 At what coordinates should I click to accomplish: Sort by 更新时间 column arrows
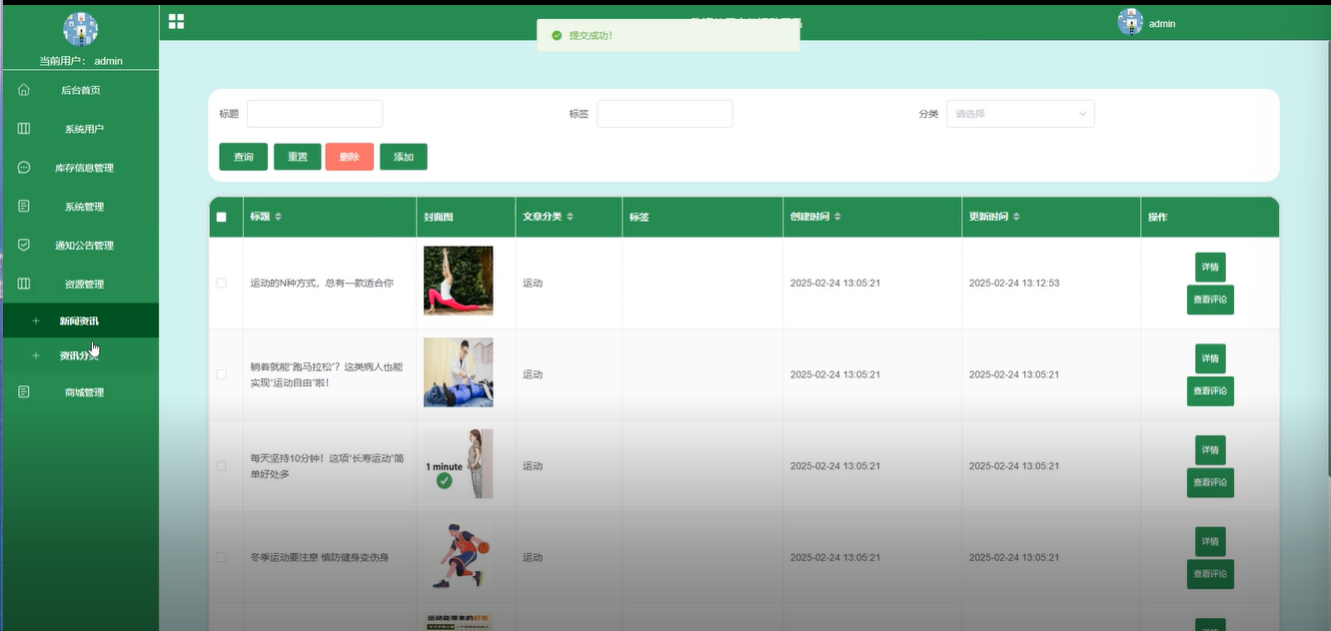[x=1017, y=217]
